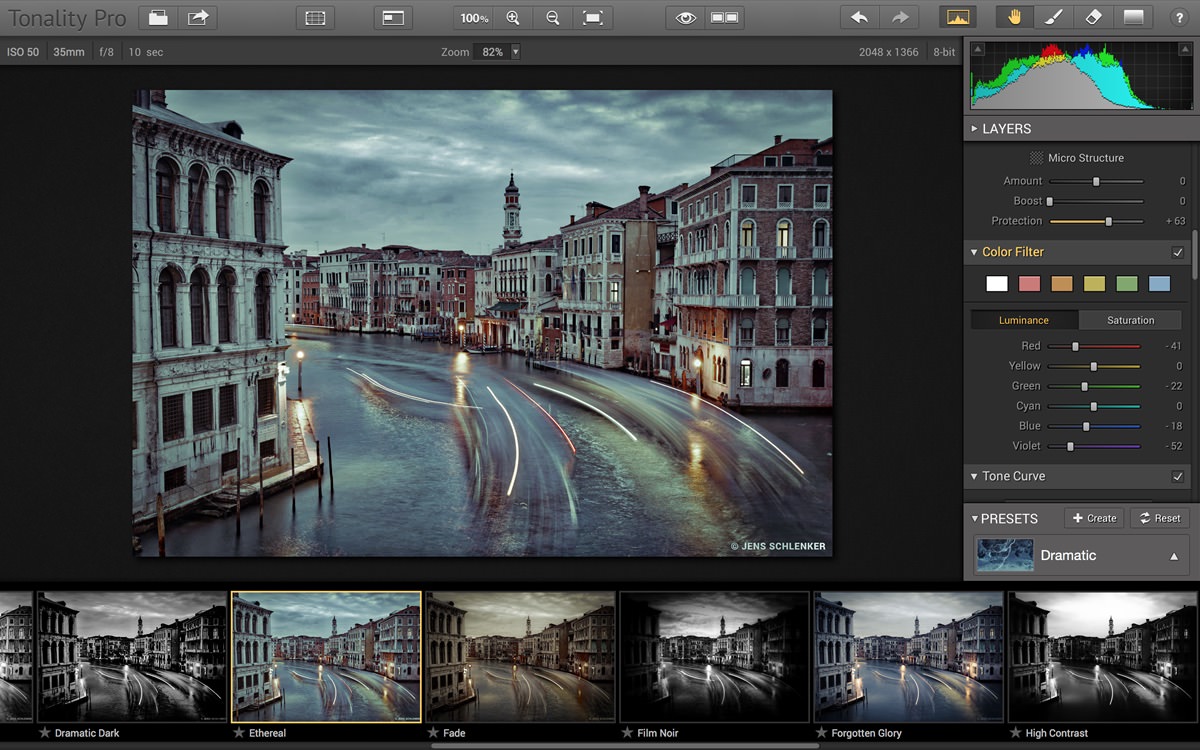
Task: Pick the green color filter swatch
Action: (x=1127, y=284)
